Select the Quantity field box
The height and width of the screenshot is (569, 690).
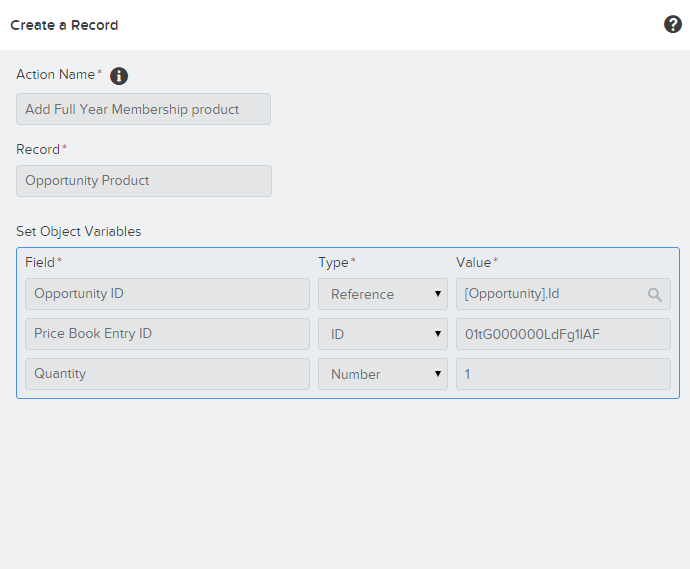[167, 374]
